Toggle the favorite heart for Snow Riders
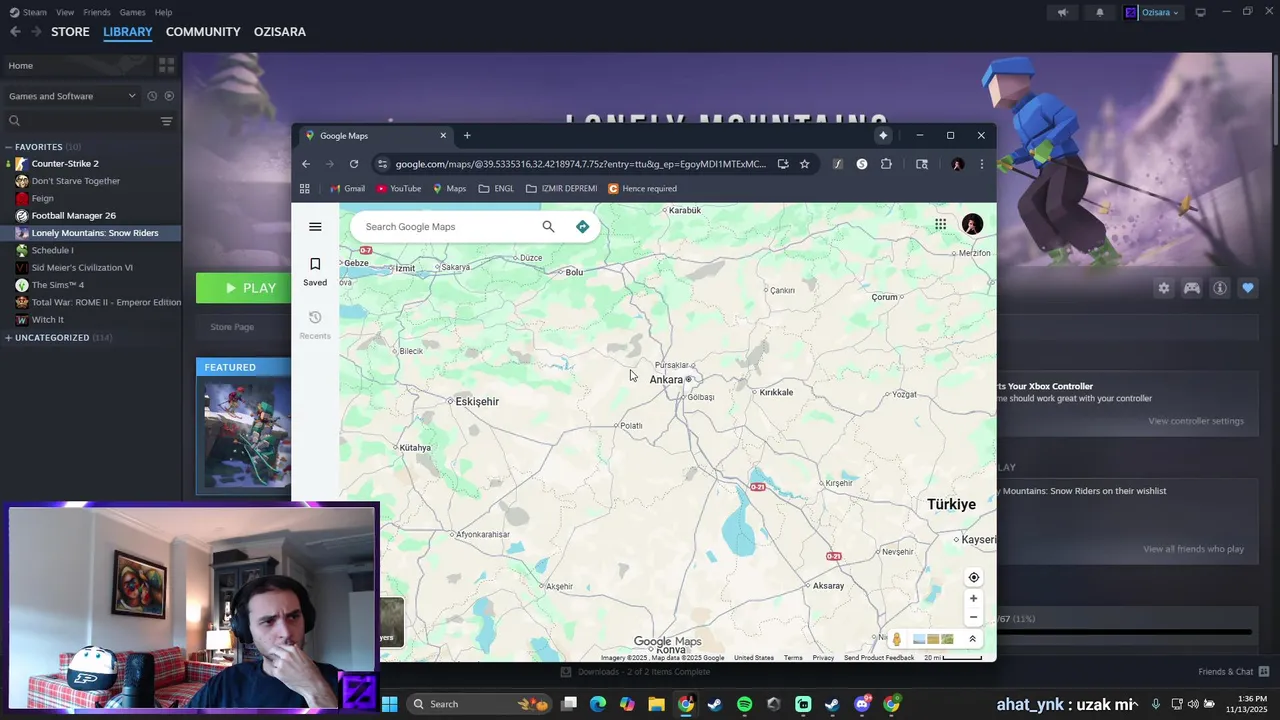This screenshot has width=1280, height=720. click(x=1248, y=288)
